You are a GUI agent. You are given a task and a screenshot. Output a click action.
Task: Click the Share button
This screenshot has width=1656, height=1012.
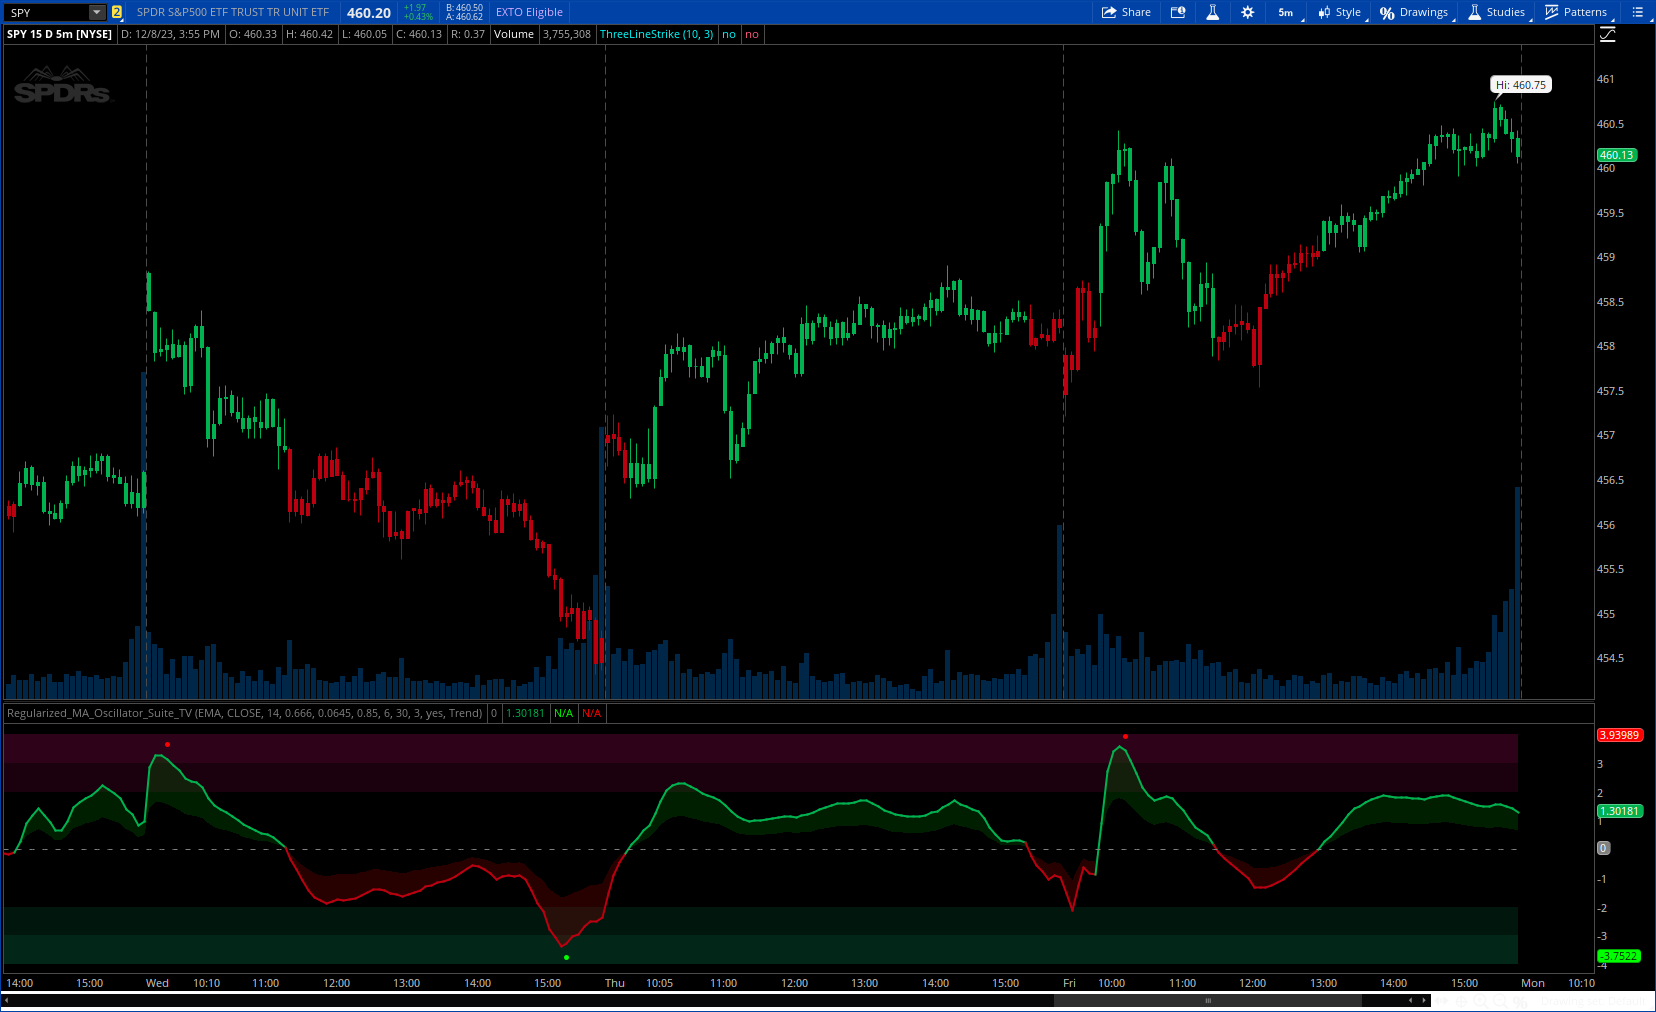click(1126, 12)
